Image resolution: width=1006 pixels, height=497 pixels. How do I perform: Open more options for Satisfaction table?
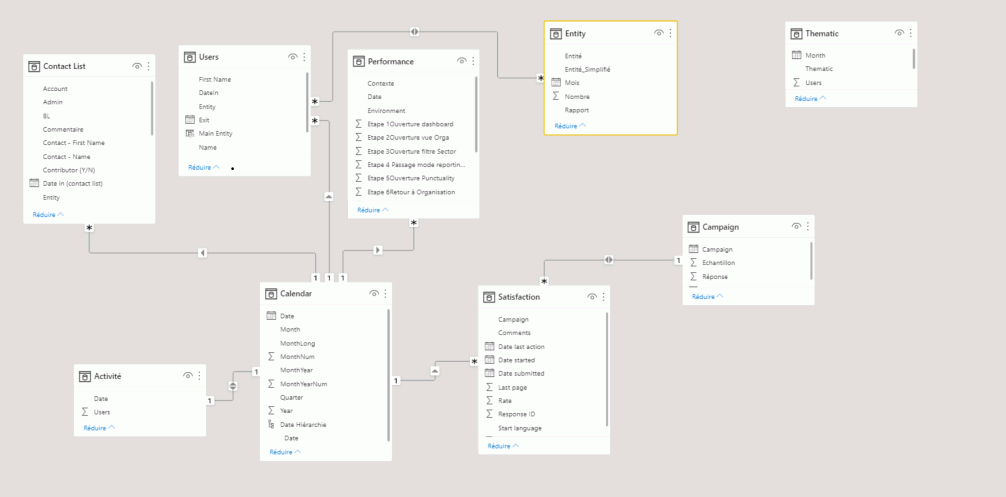tap(604, 297)
